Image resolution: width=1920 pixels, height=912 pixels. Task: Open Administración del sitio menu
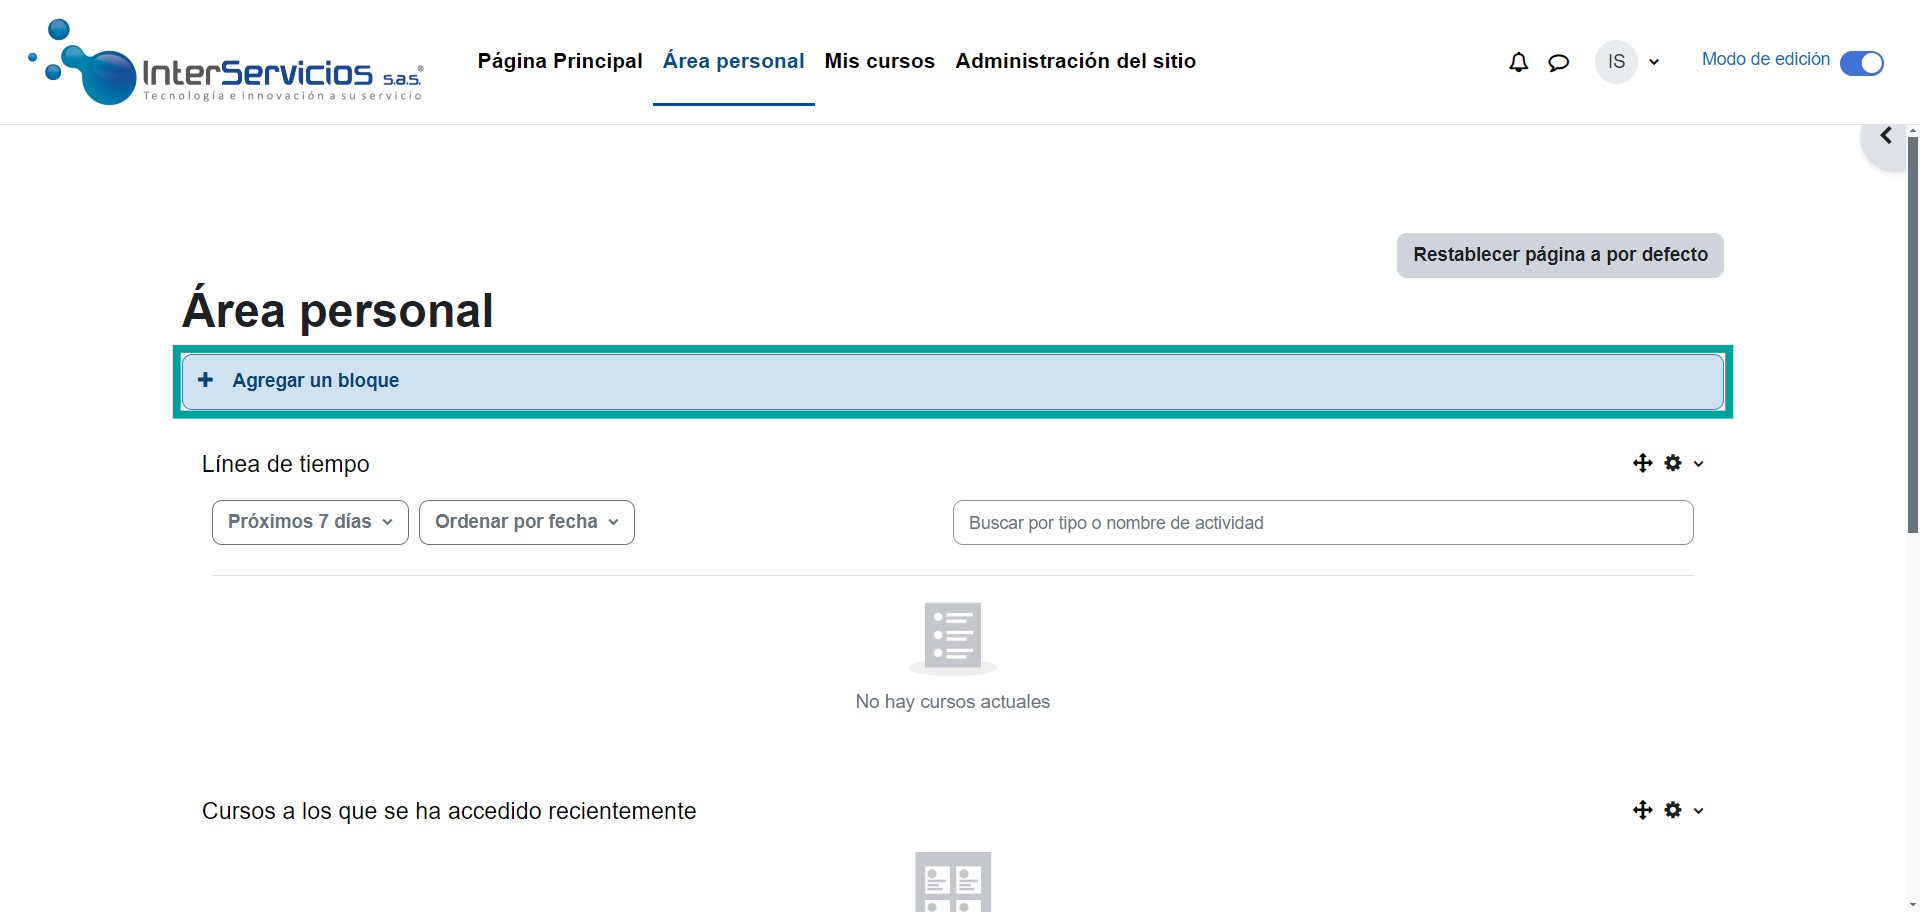click(x=1075, y=61)
